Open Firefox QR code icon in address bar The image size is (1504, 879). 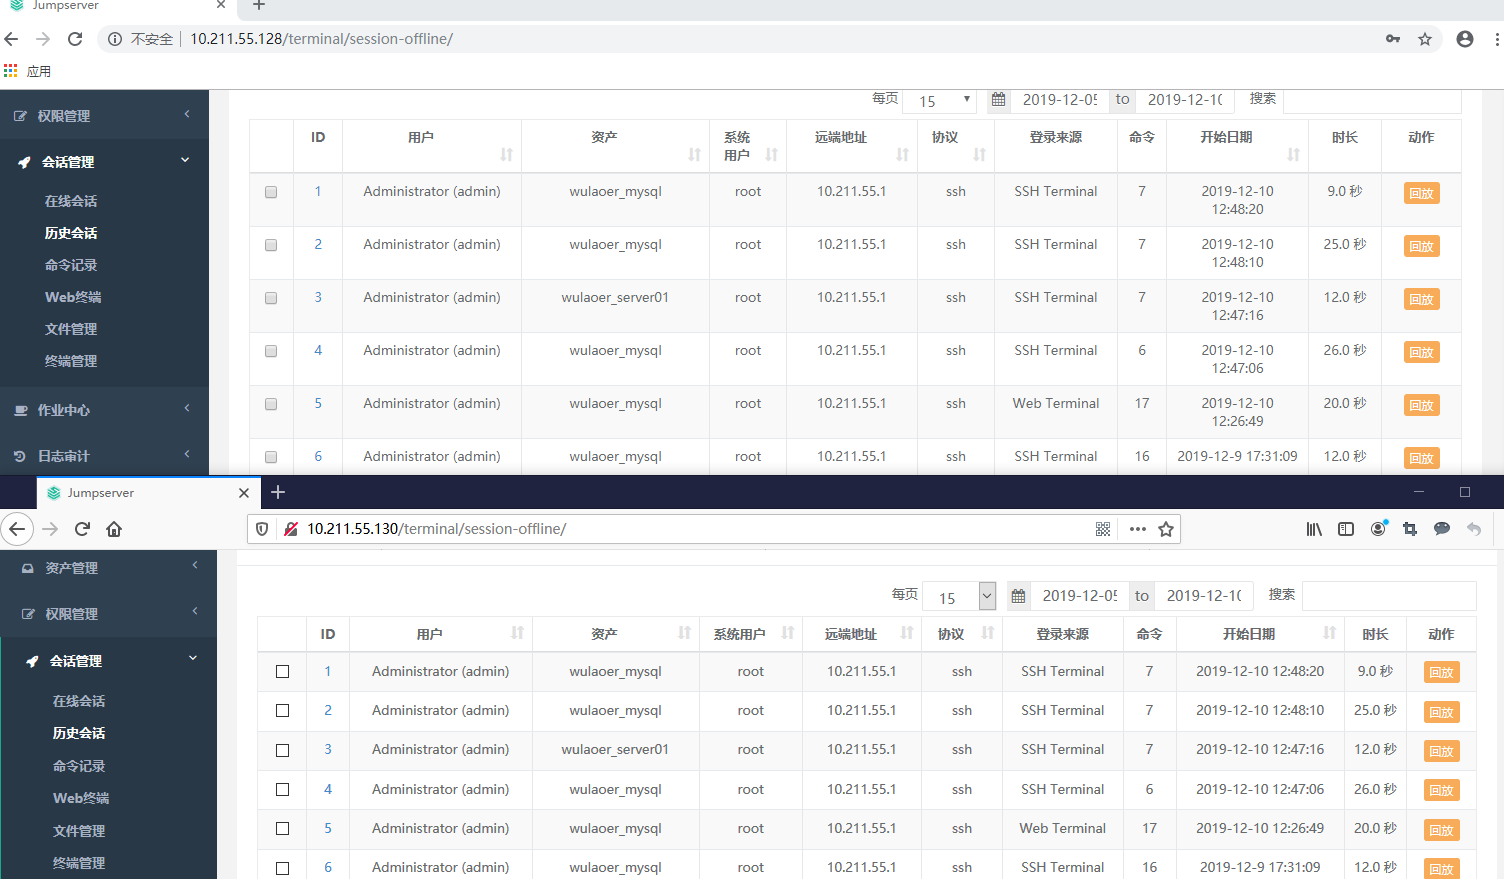(x=1103, y=529)
